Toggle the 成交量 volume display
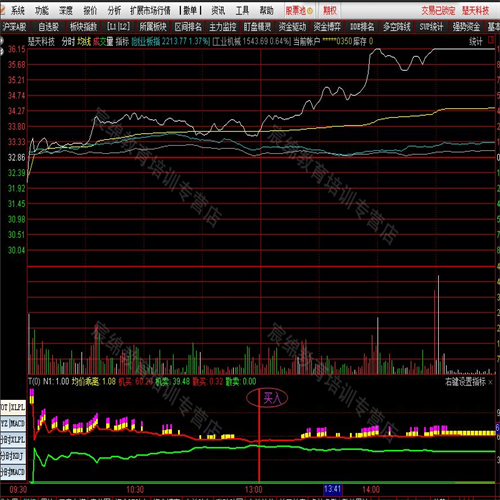 (103, 41)
